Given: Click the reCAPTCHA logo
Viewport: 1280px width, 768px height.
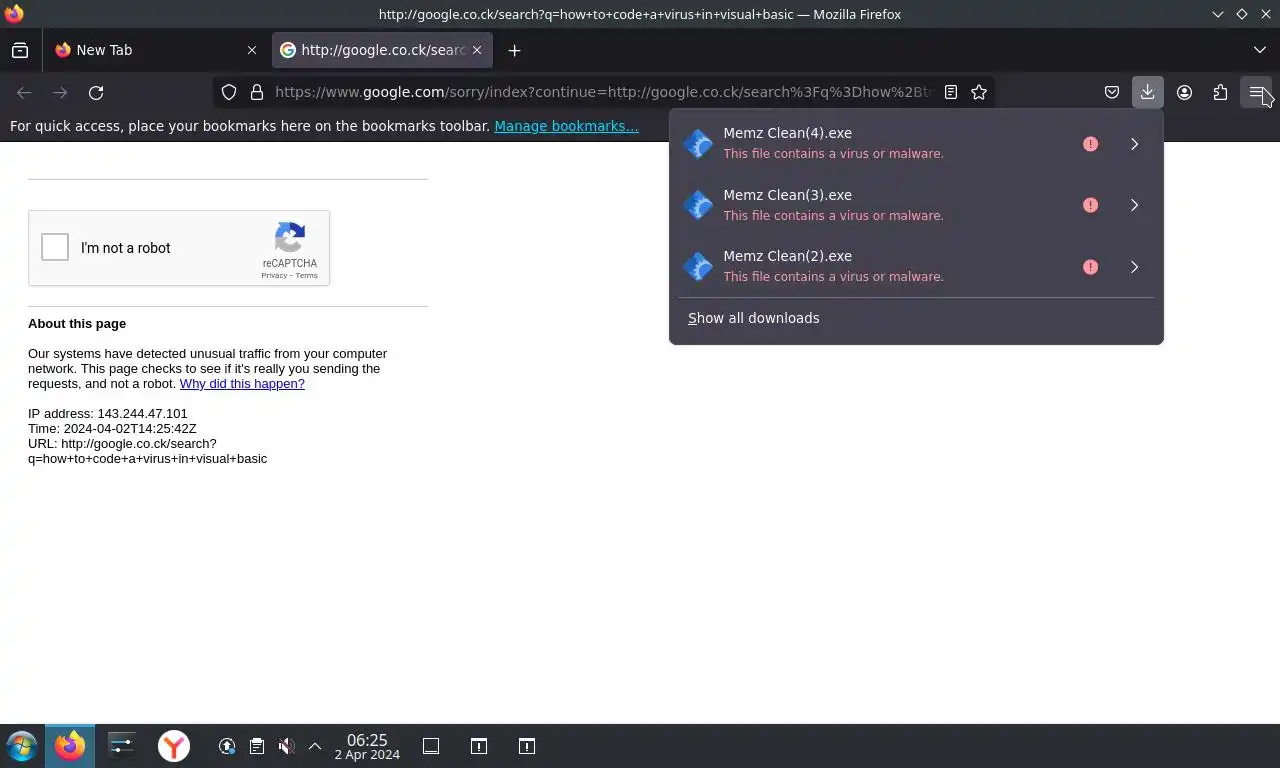Looking at the screenshot, I should [x=290, y=238].
